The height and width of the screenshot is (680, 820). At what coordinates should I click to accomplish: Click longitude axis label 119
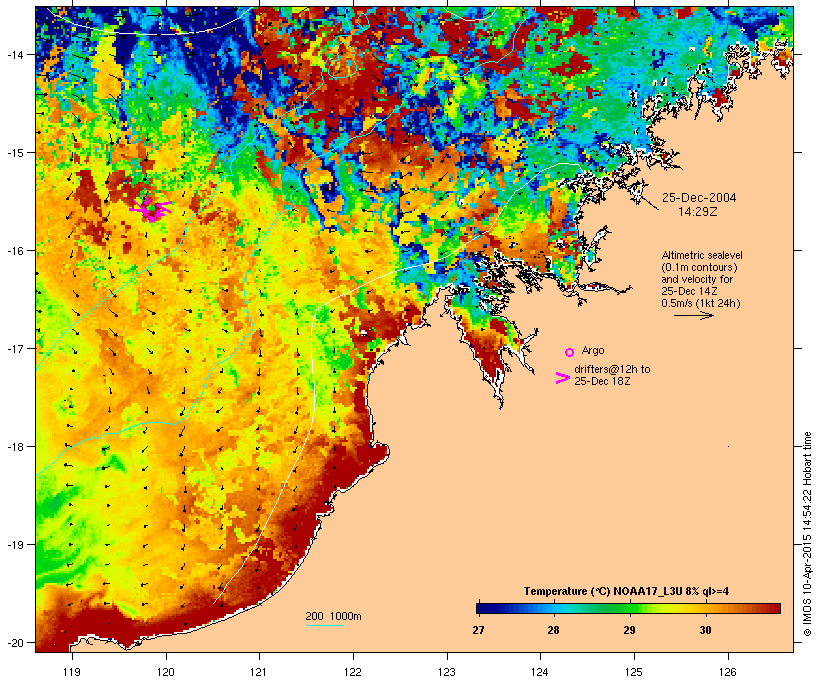(72, 672)
